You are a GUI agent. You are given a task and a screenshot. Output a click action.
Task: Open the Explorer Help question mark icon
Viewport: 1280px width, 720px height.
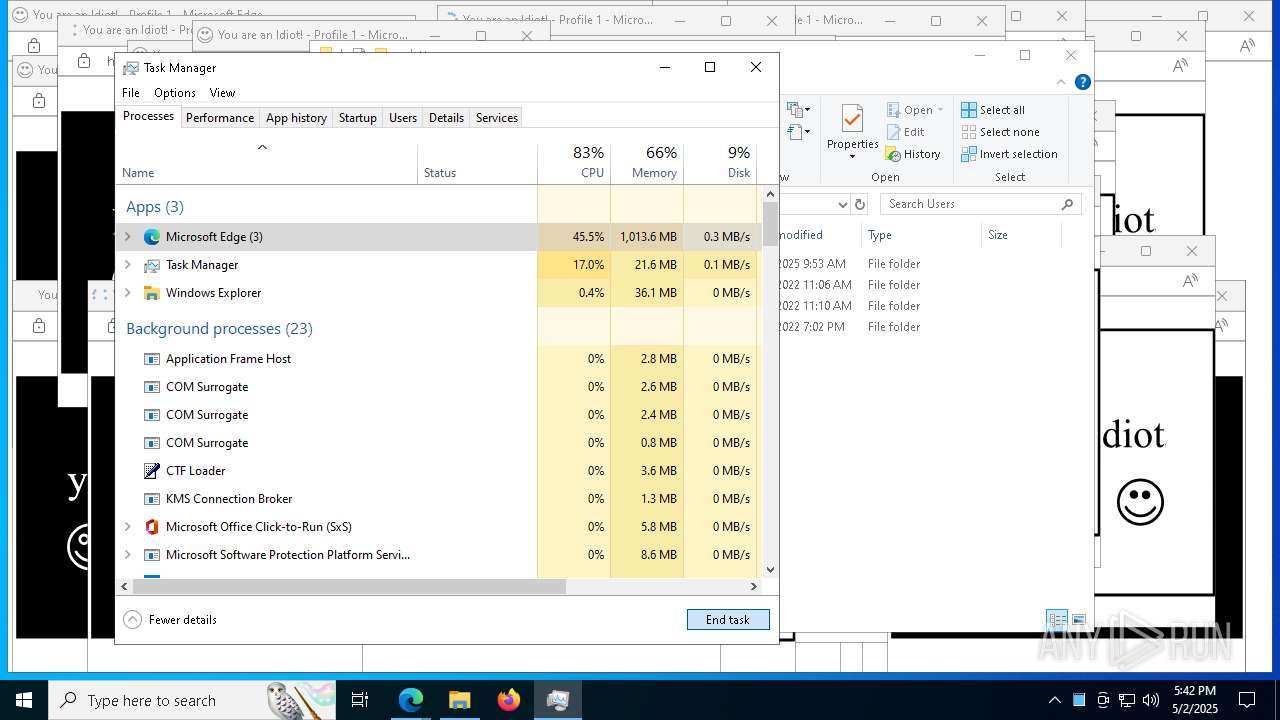[1082, 82]
